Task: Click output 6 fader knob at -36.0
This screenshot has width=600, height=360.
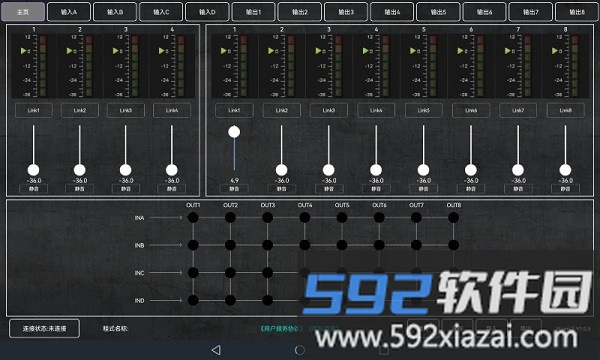Action: [471, 170]
